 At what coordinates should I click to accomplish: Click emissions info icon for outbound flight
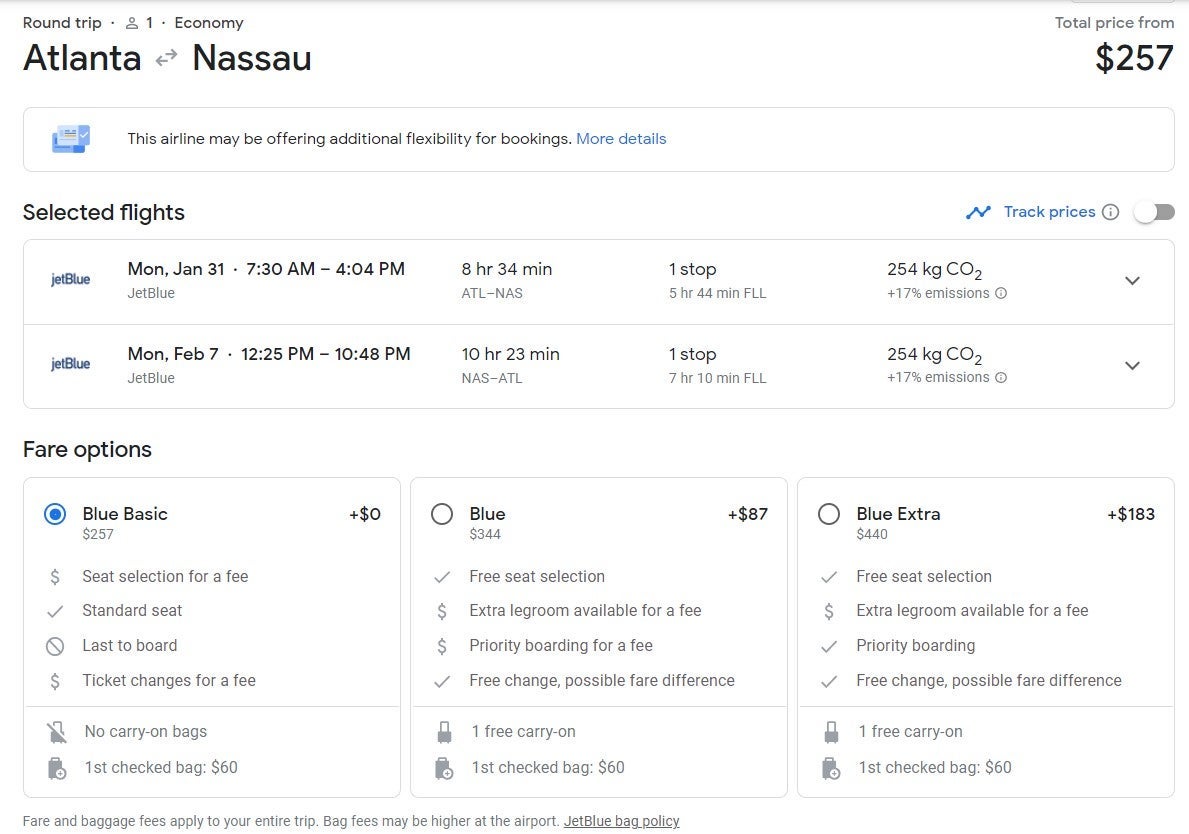point(1001,294)
